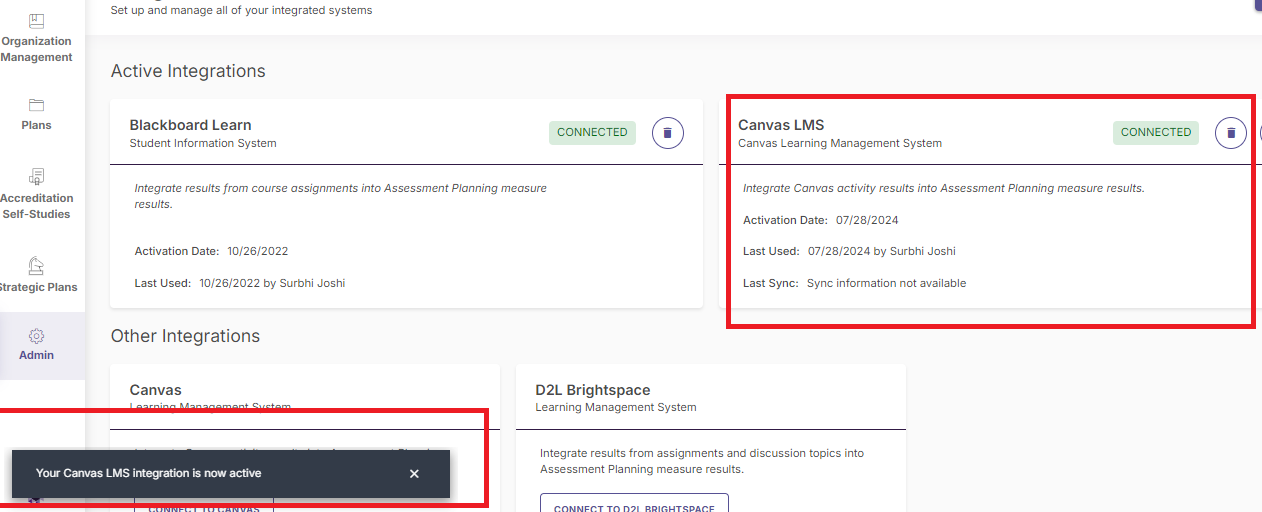Image resolution: width=1262 pixels, height=512 pixels.
Task: Delete the Canvas LMS integration
Action: (1231, 133)
